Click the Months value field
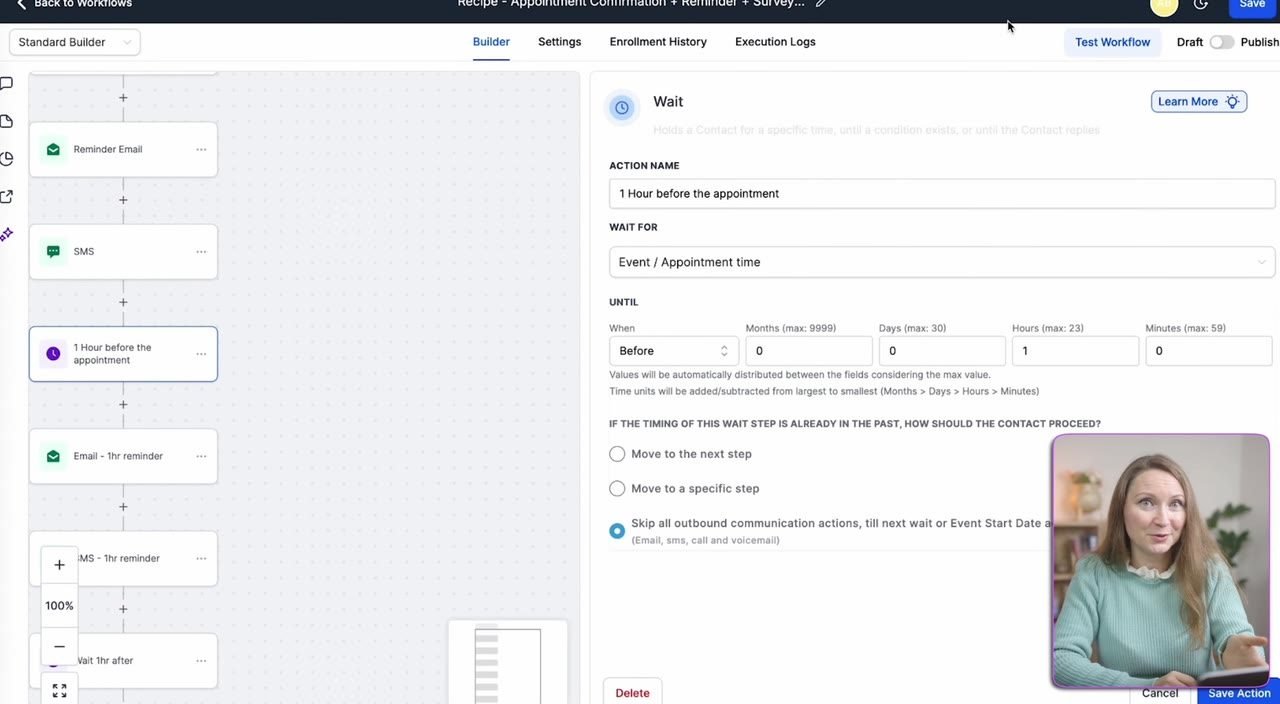Screen dimensions: 1280x704 pos(809,351)
